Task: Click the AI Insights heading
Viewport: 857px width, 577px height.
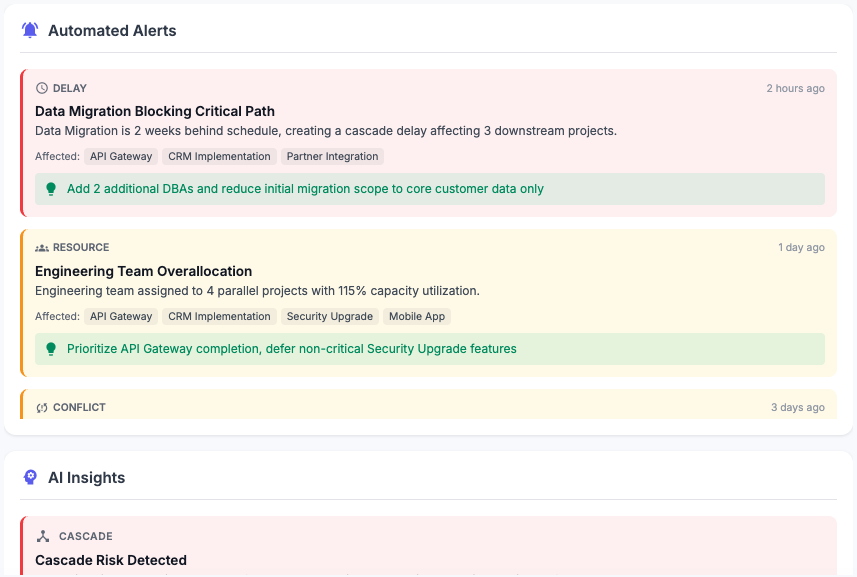Action: (86, 478)
